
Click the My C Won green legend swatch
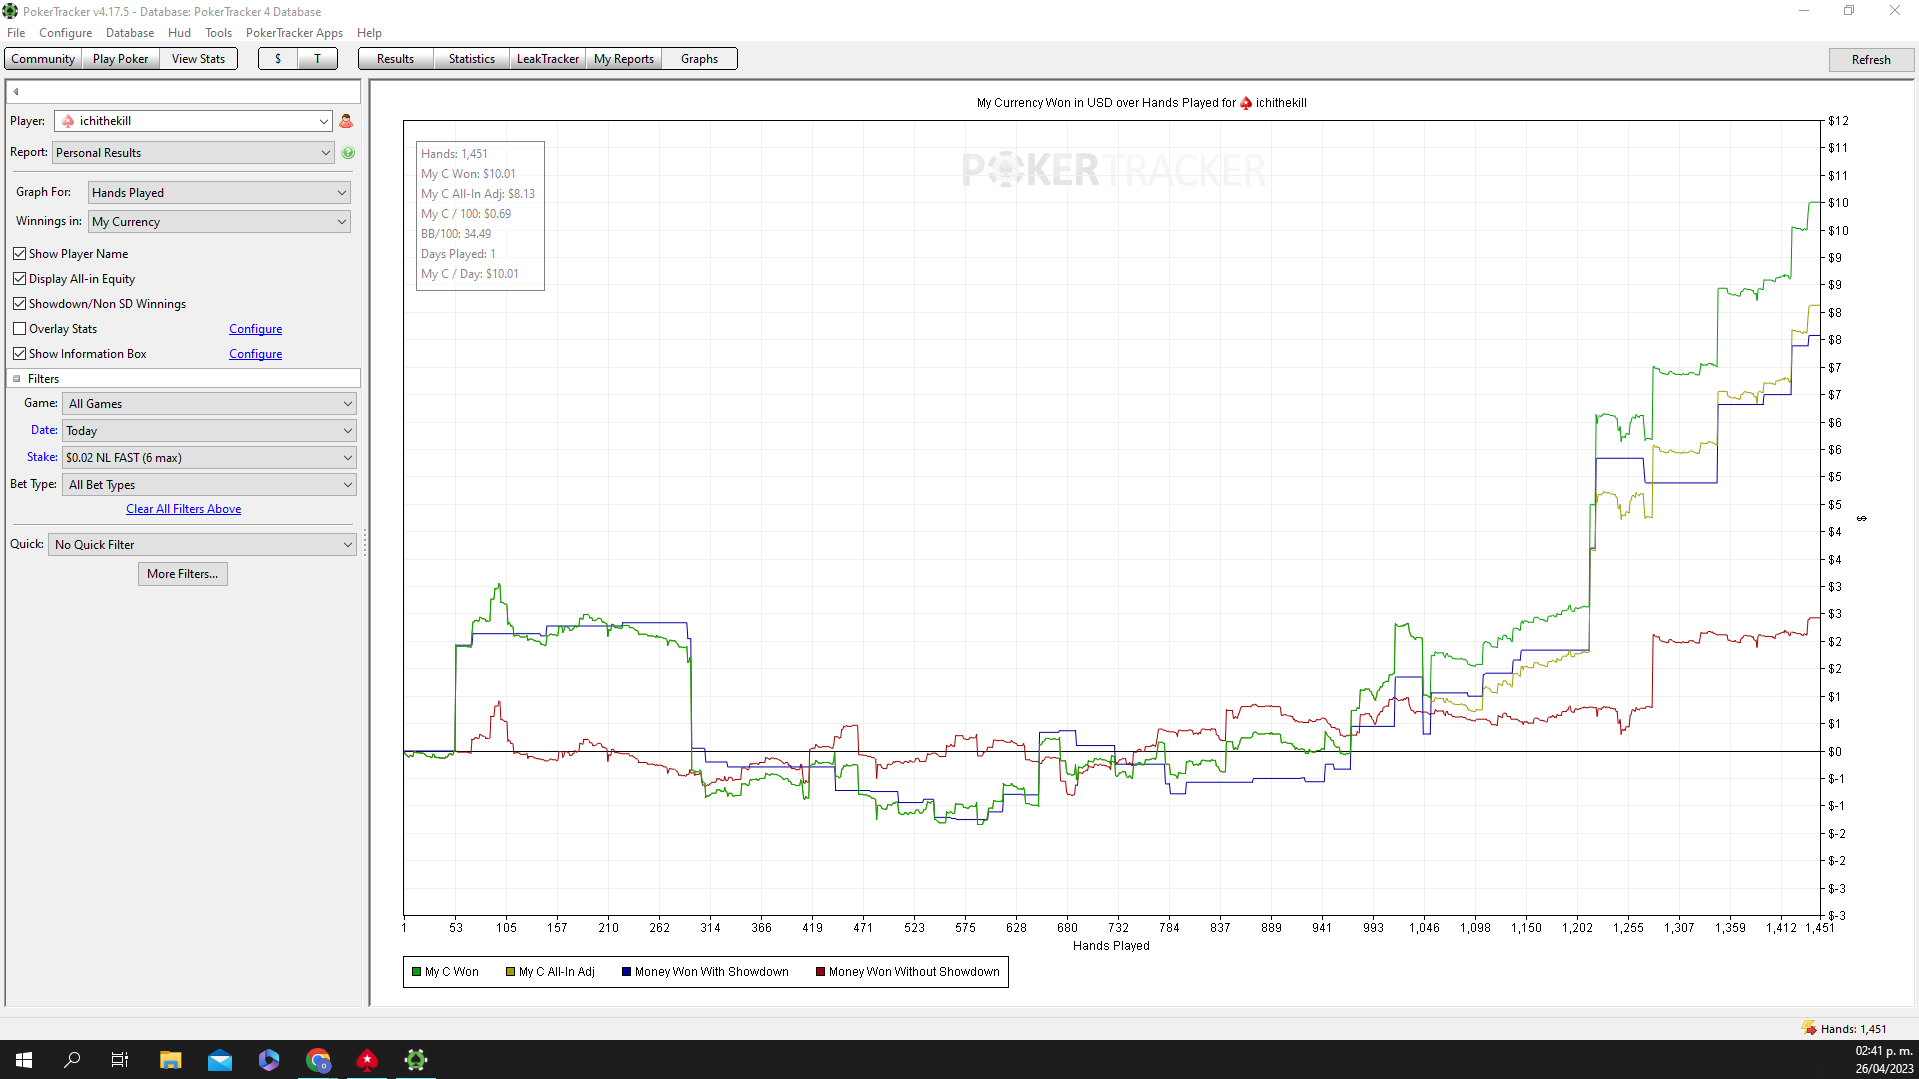coord(416,972)
